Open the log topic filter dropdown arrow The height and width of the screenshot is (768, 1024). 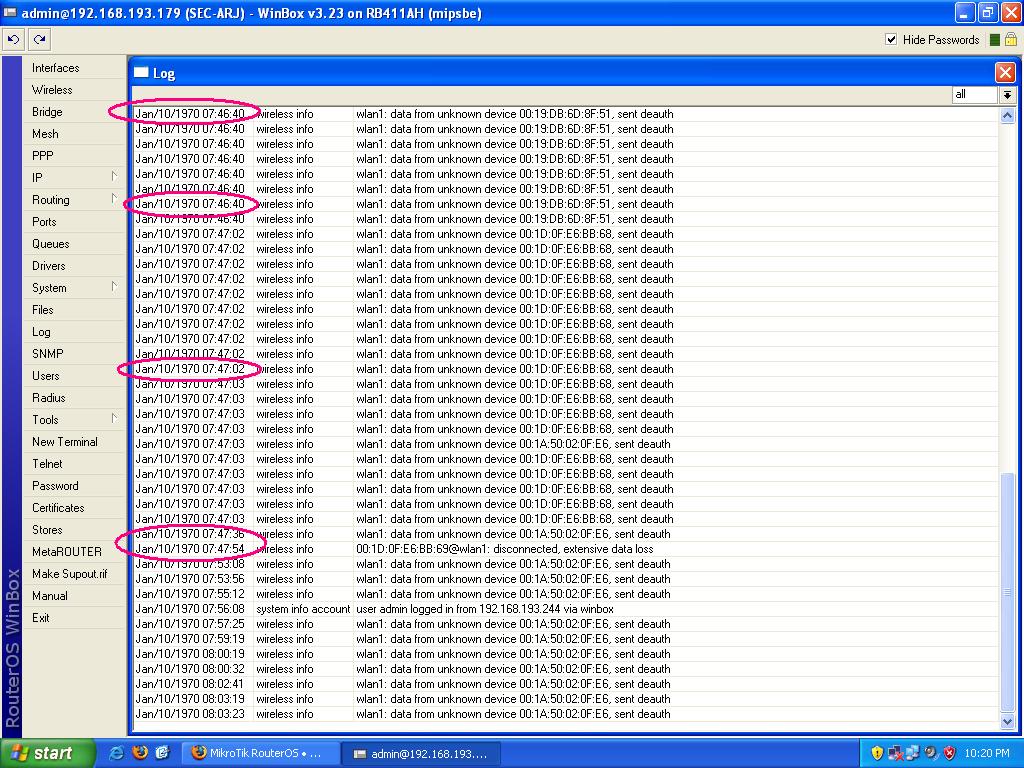[1008, 95]
